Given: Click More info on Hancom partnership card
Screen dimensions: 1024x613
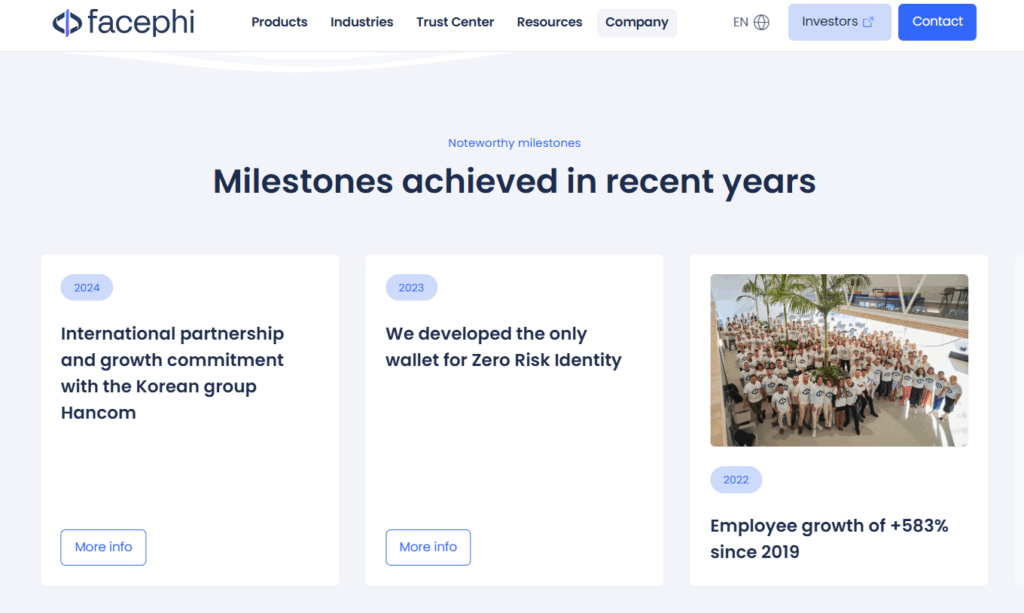Looking at the screenshot, I should coord(103,547).
